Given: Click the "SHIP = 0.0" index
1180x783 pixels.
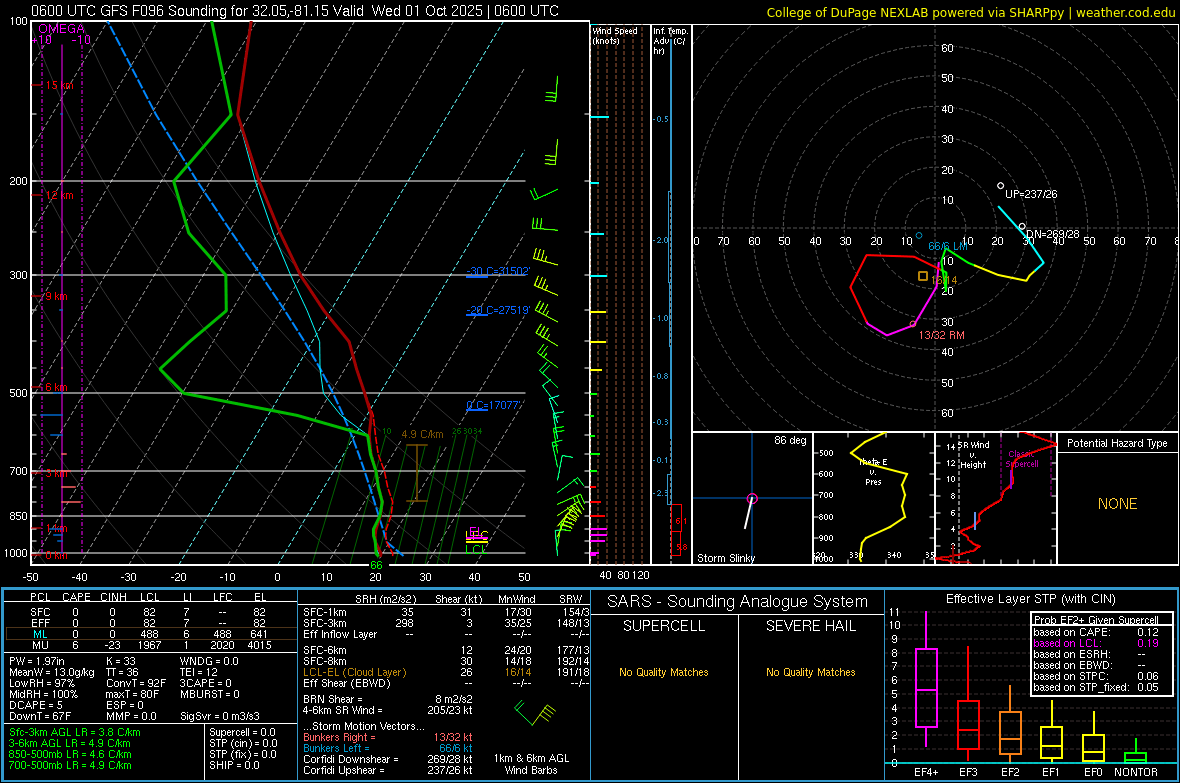Looking at the screenshot, I should click(x=234, y=765).
